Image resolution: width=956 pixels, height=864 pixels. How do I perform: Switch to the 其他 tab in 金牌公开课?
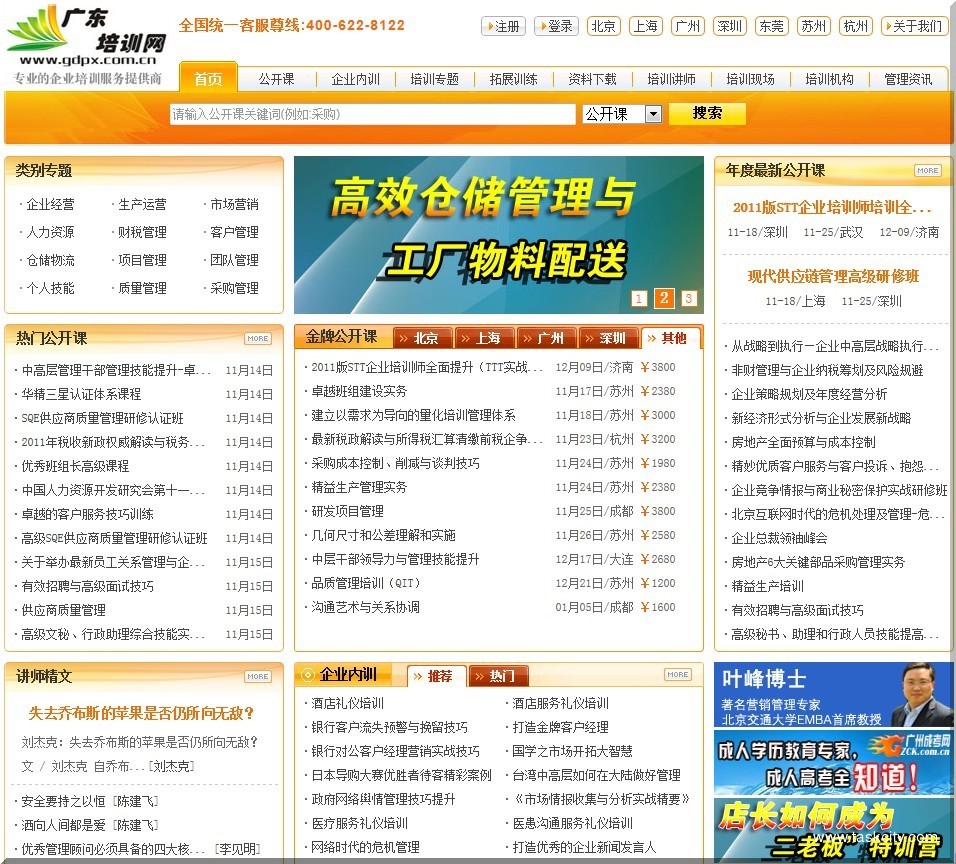pyautogui.click(x=671, y=338)
